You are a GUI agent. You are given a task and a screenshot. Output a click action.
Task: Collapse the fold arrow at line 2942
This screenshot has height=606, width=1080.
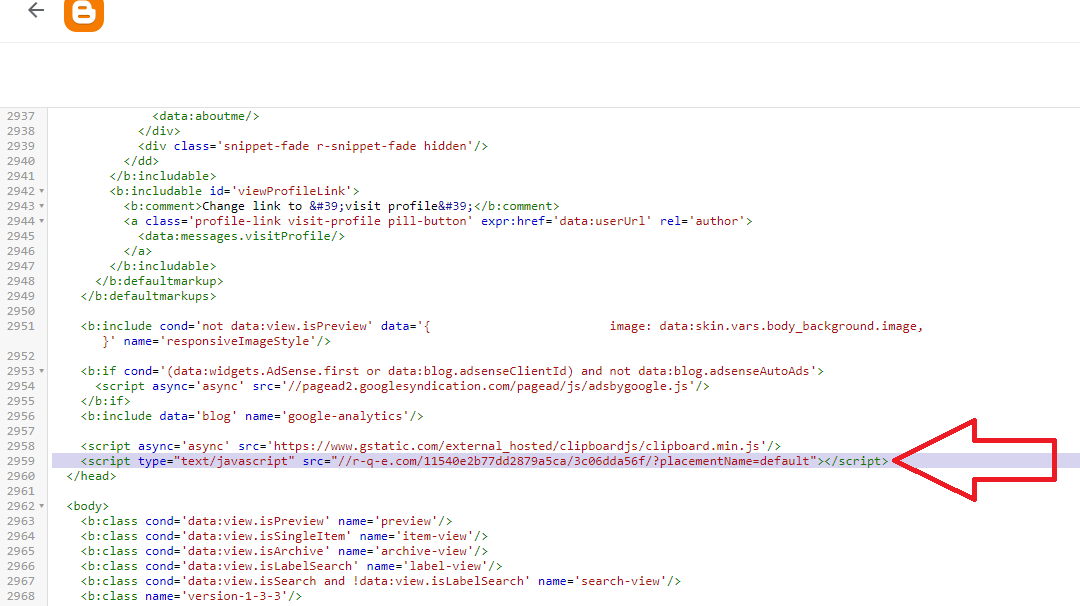[x=41, y=191]
